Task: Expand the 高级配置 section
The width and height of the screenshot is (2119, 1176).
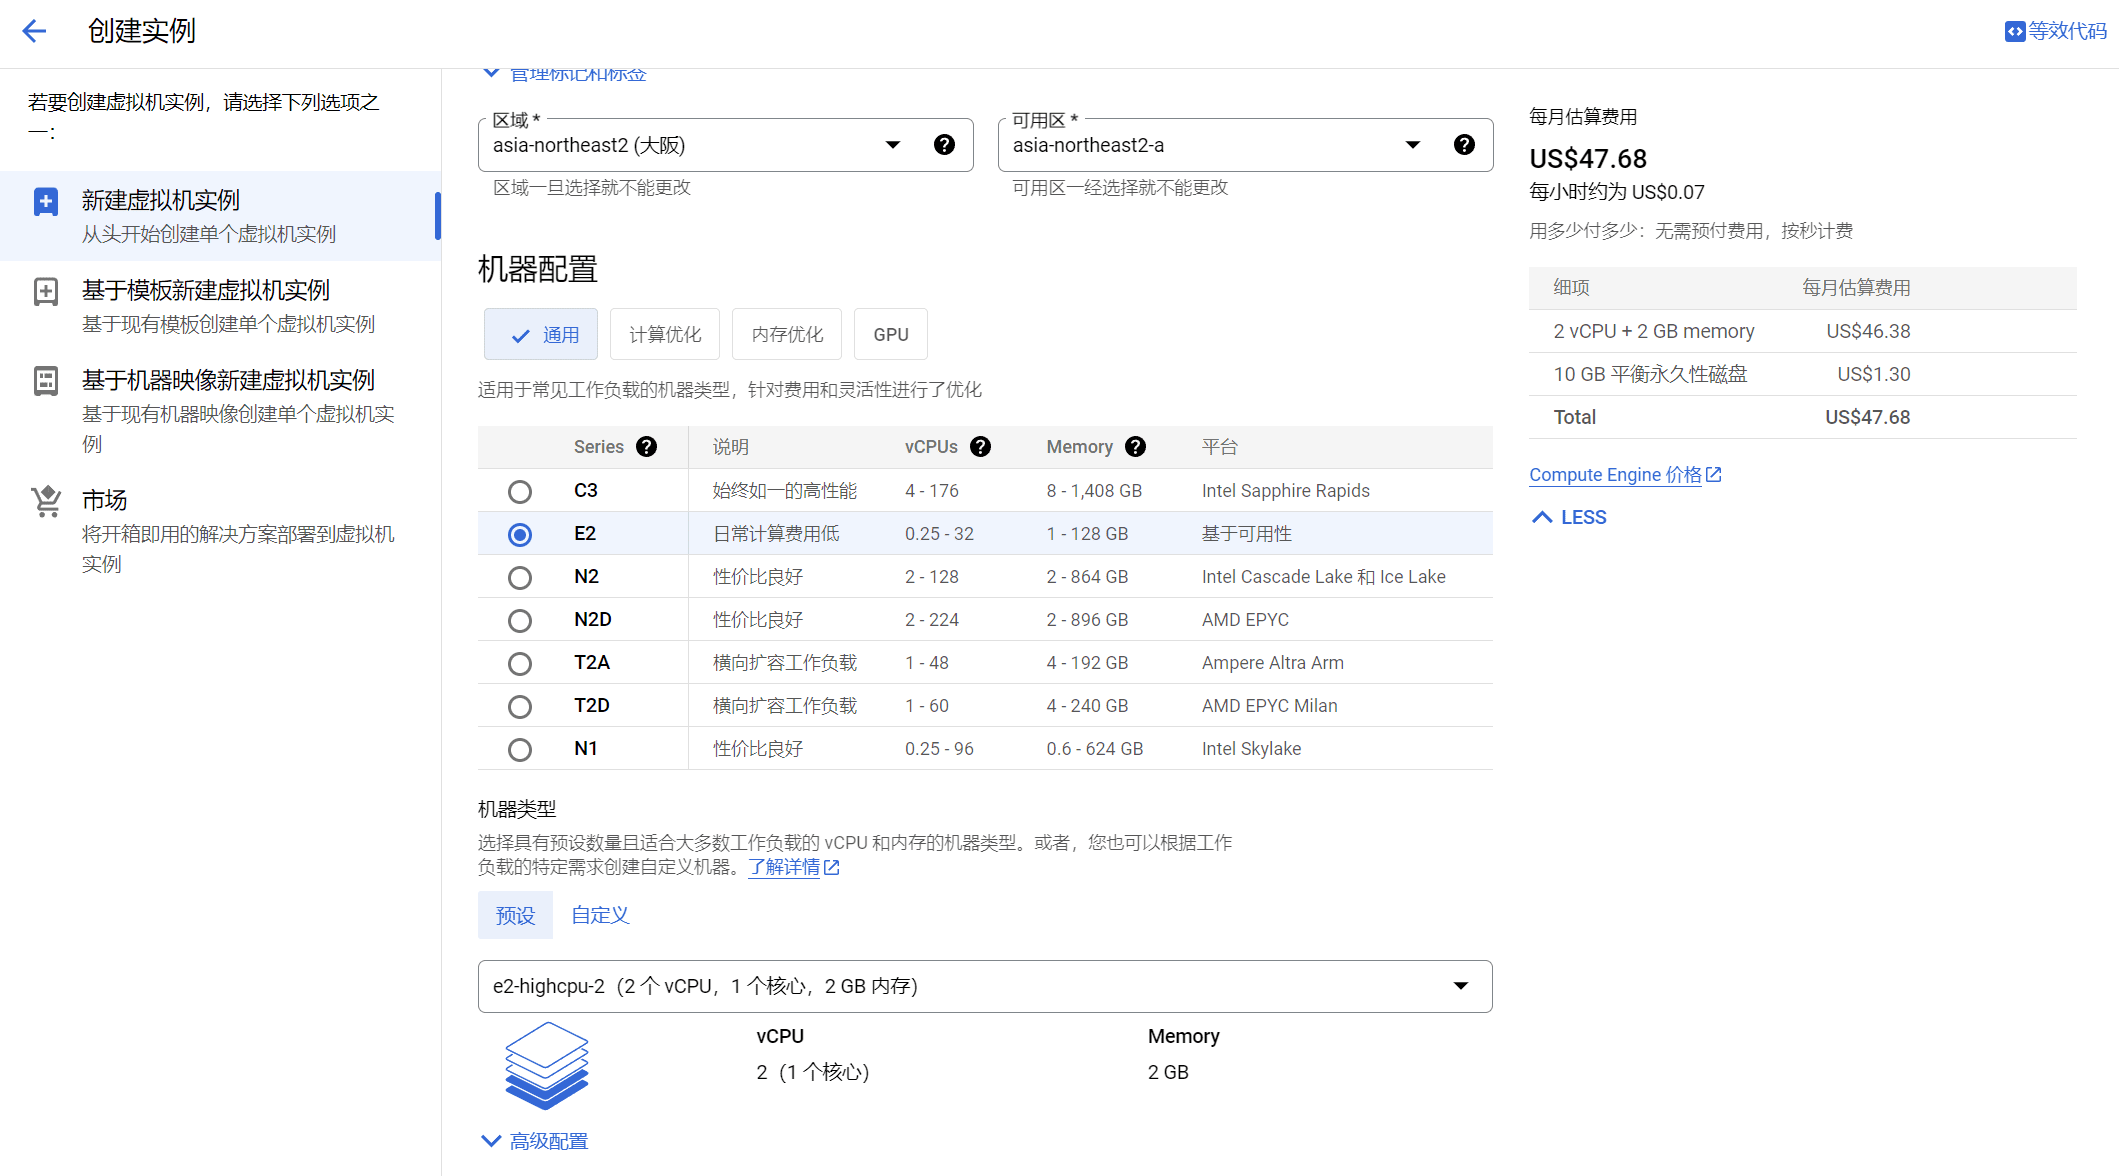Action: [x=533, y=1140]
